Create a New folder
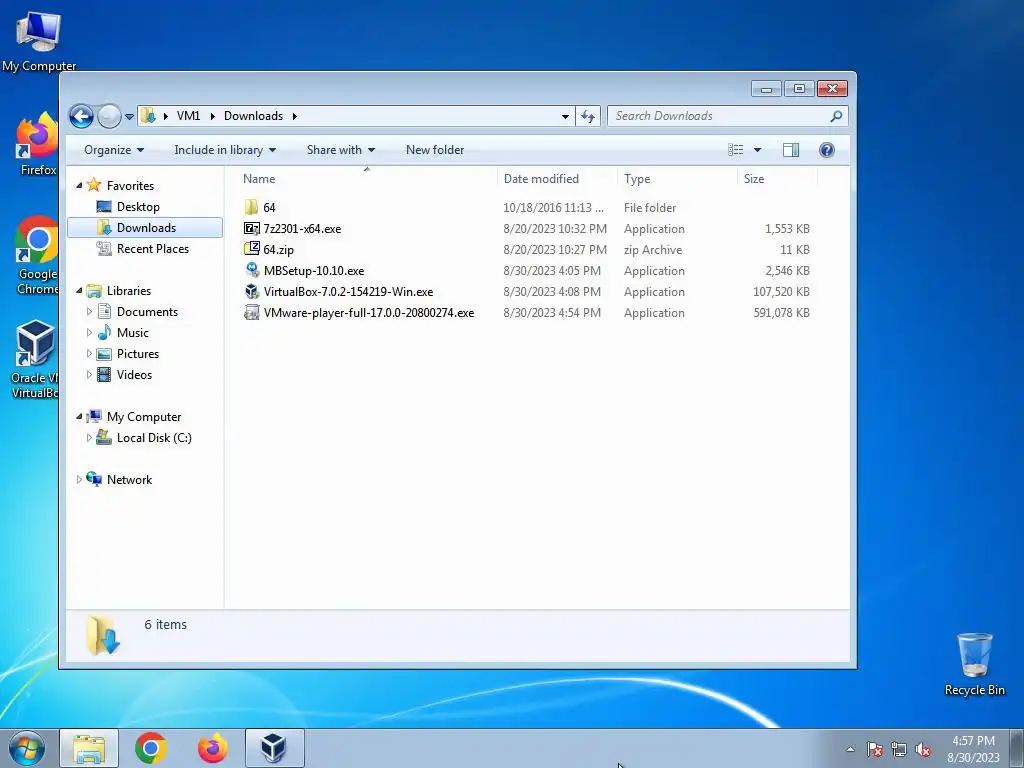Image resolution: width=1024 pixels, height=768 pixels. [435, 150]
